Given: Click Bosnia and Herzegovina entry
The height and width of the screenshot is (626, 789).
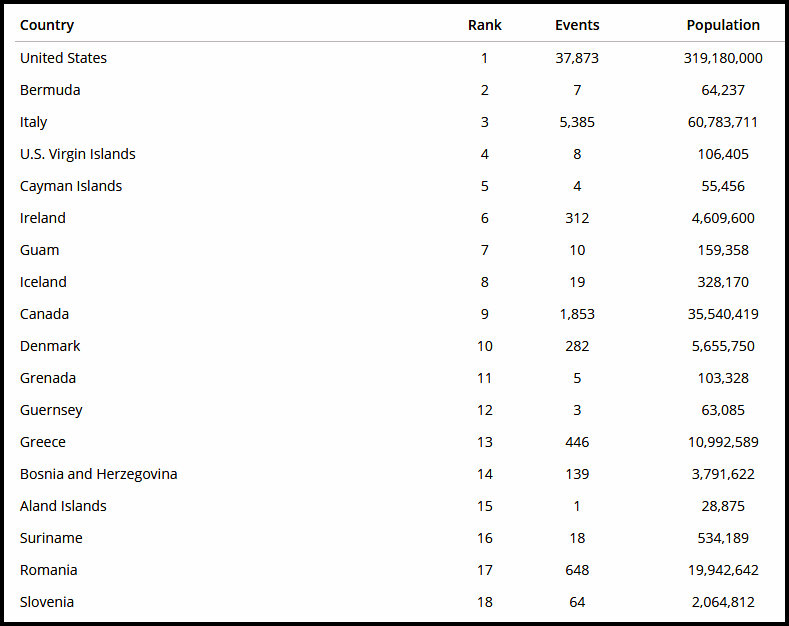Looking at the screenshot, I should click(99, 474).
